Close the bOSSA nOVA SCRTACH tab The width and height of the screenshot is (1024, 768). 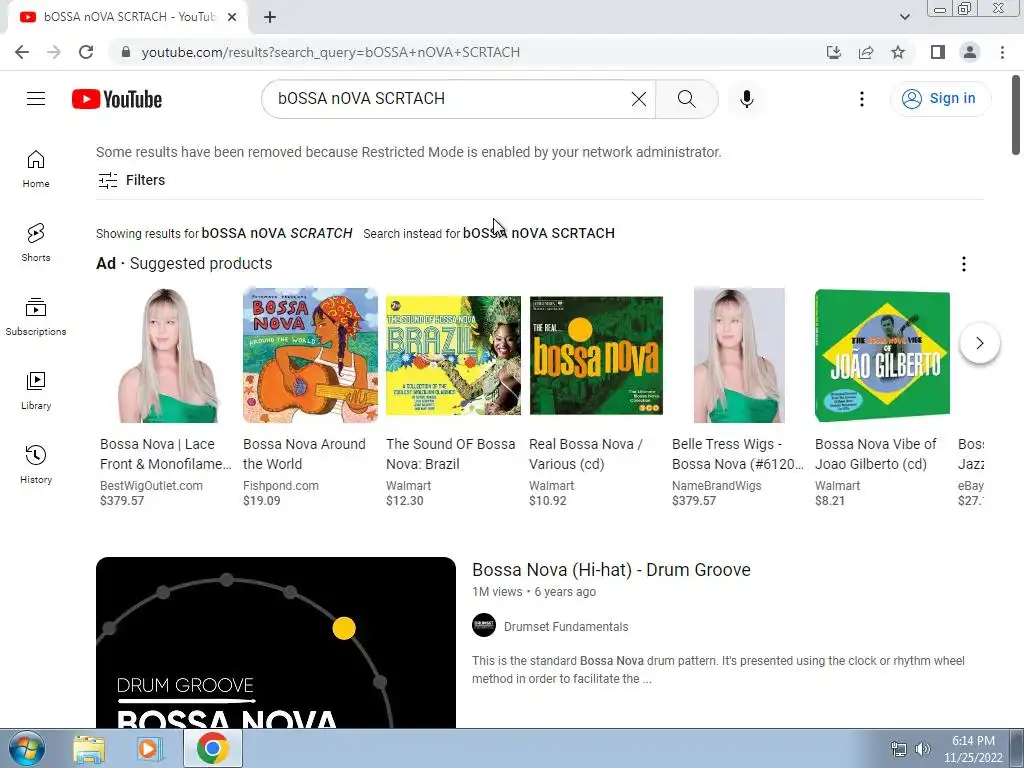(x=232, y=18)
